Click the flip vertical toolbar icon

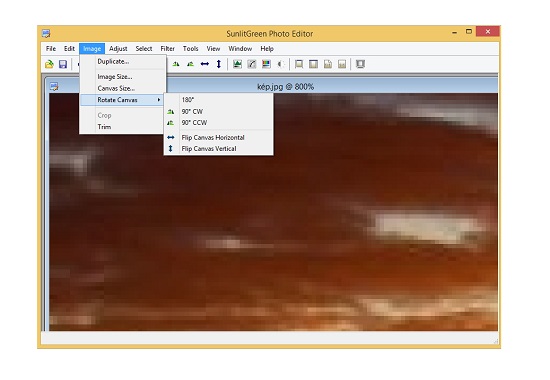coord(219,64)
